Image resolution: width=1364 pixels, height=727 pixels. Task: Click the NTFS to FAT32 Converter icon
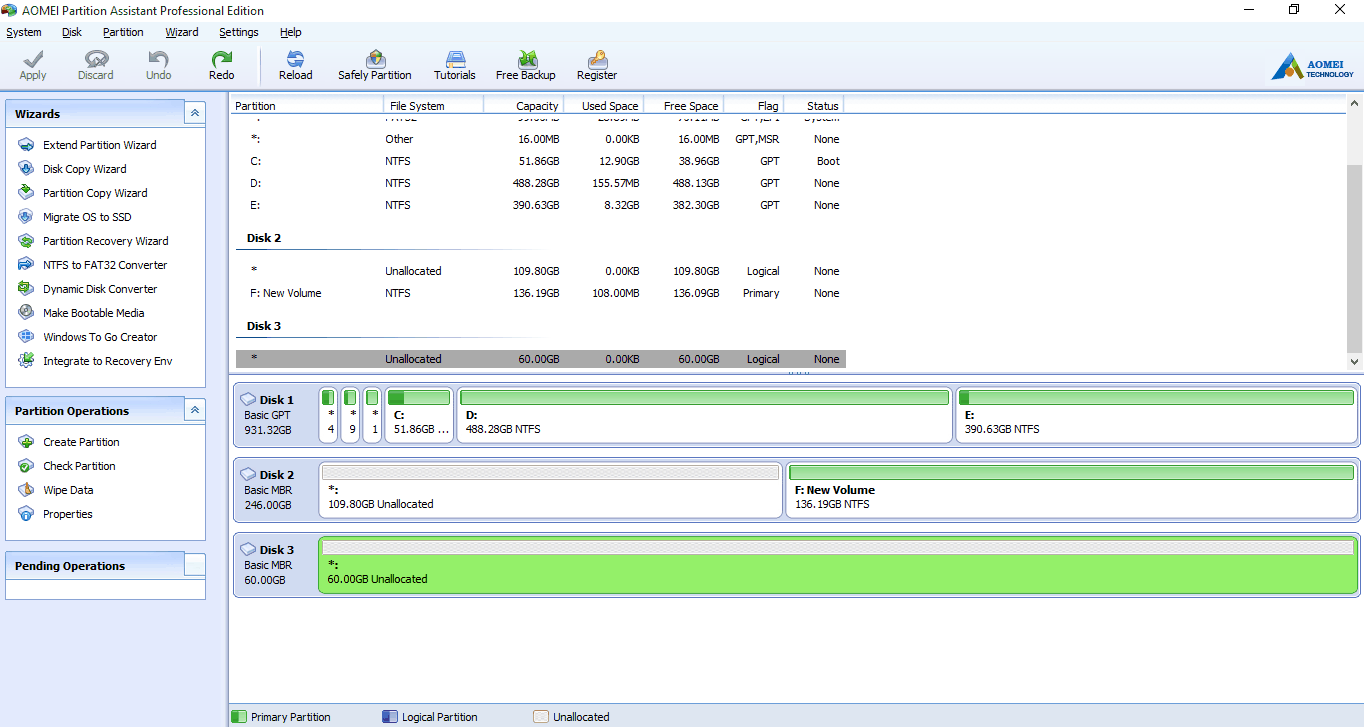pyautogui.click(x=26, y=265)
